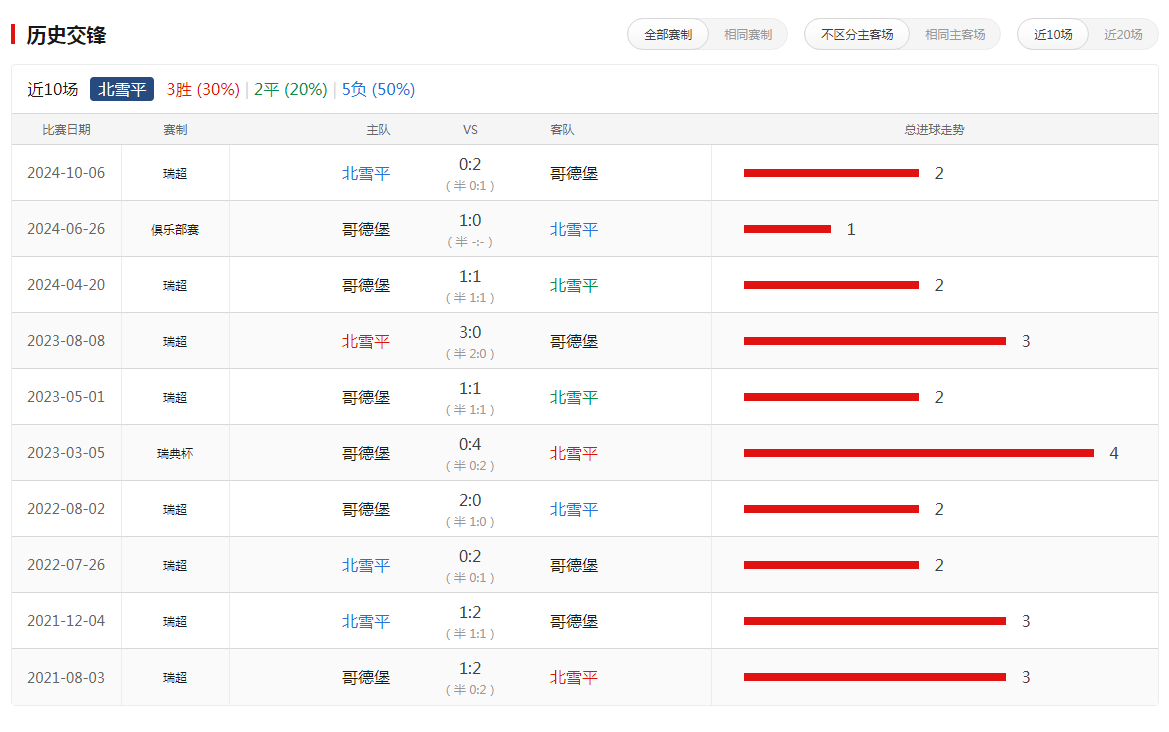
Task: Click the goal trend bar for 2024-06-26
Action: 787,230
